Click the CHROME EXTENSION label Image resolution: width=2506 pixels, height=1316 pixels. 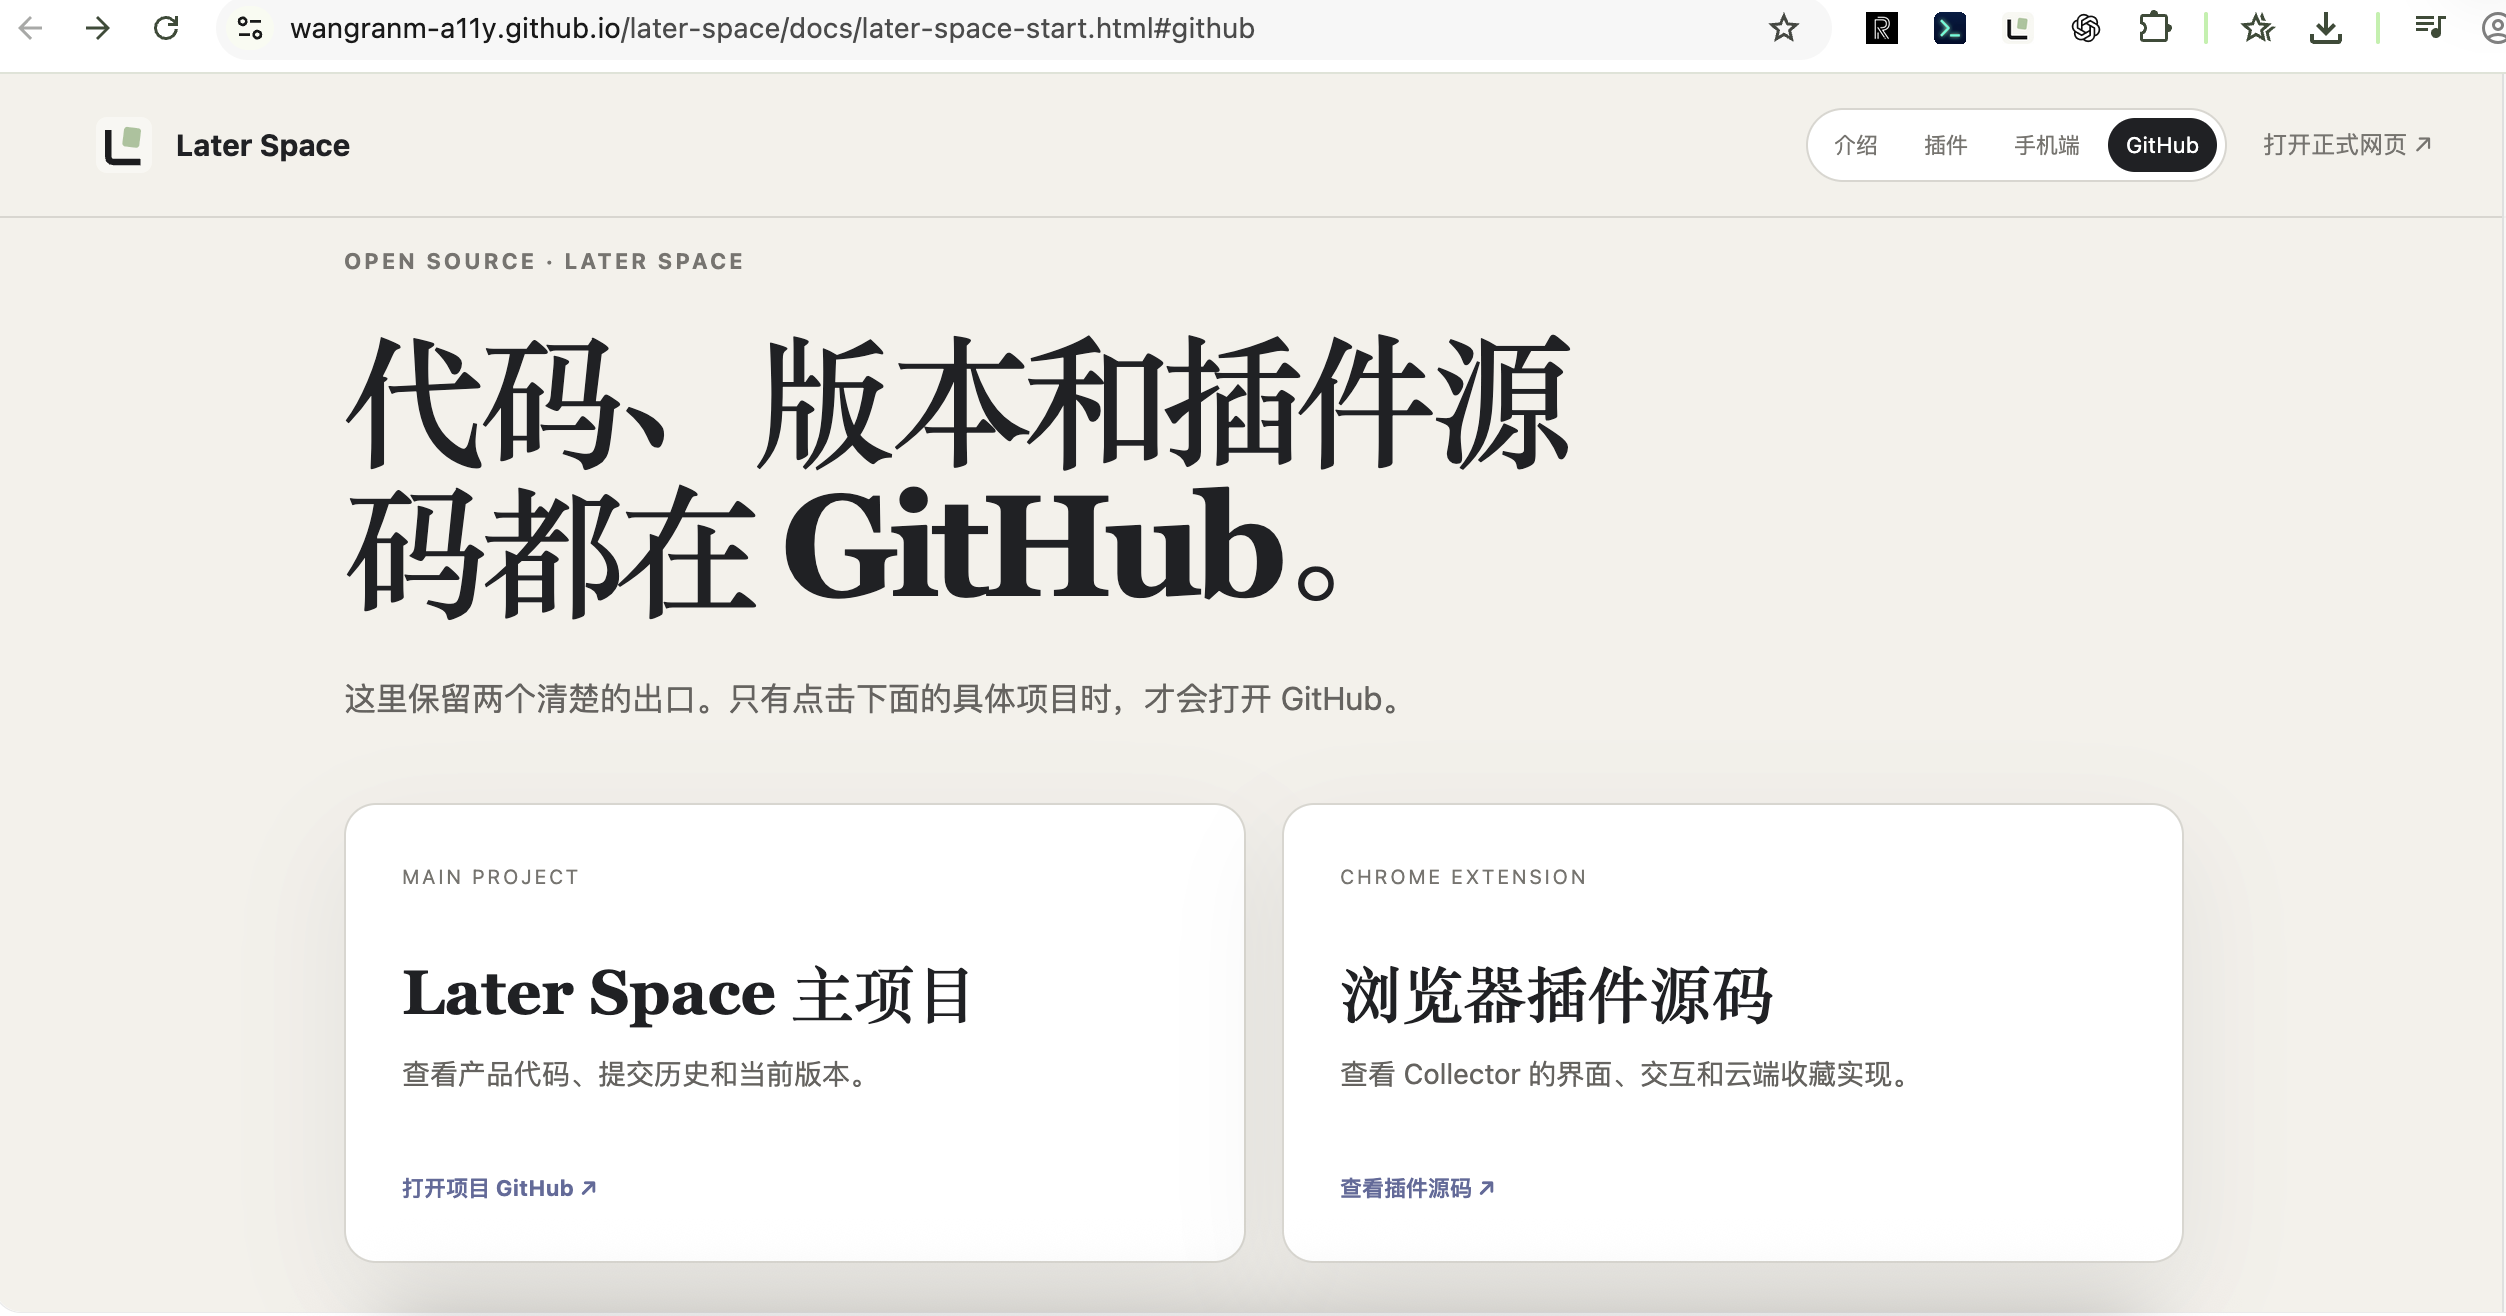(1463, 877)
